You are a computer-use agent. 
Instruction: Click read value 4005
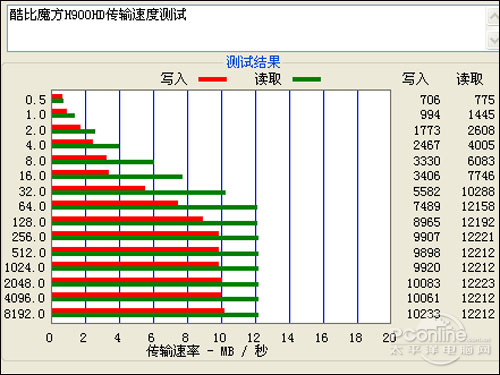point(481,145)
